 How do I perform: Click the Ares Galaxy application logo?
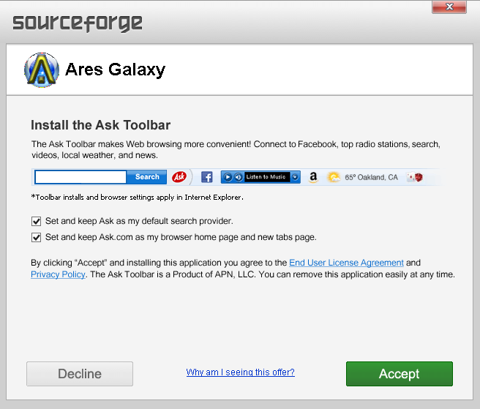(x=42, y=70)
